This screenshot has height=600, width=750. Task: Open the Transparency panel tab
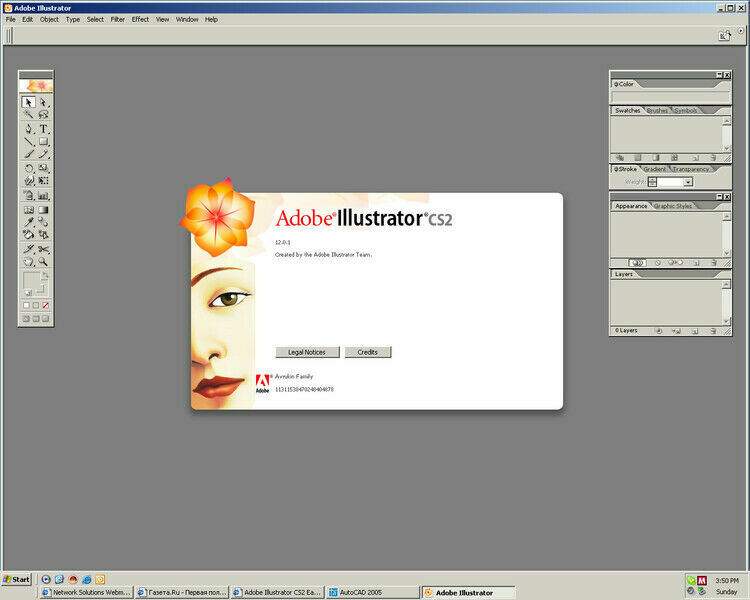click(x=691, y=169)
